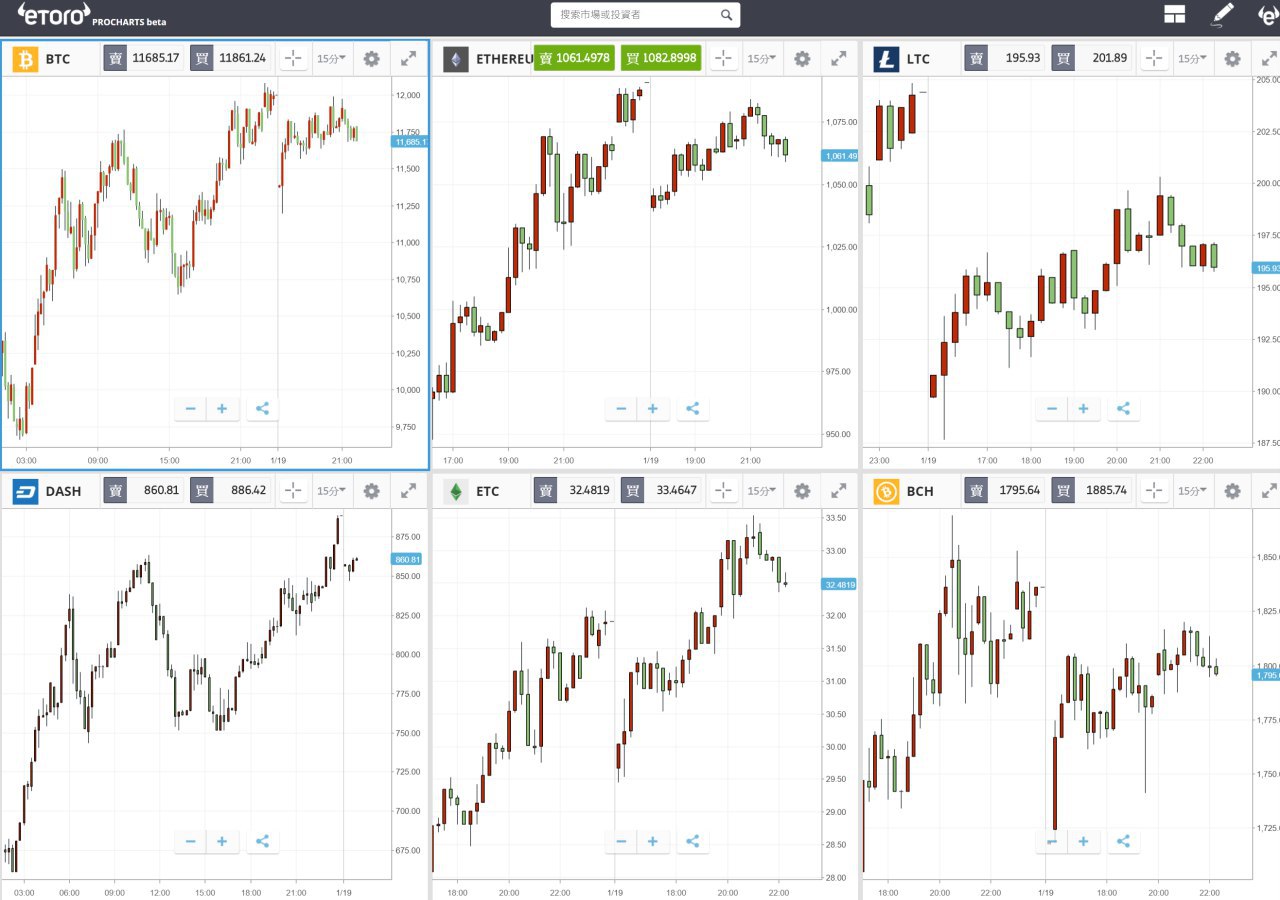
Task: Click Ethereum green sell price 1061.4978
Action: pos(574,59)
